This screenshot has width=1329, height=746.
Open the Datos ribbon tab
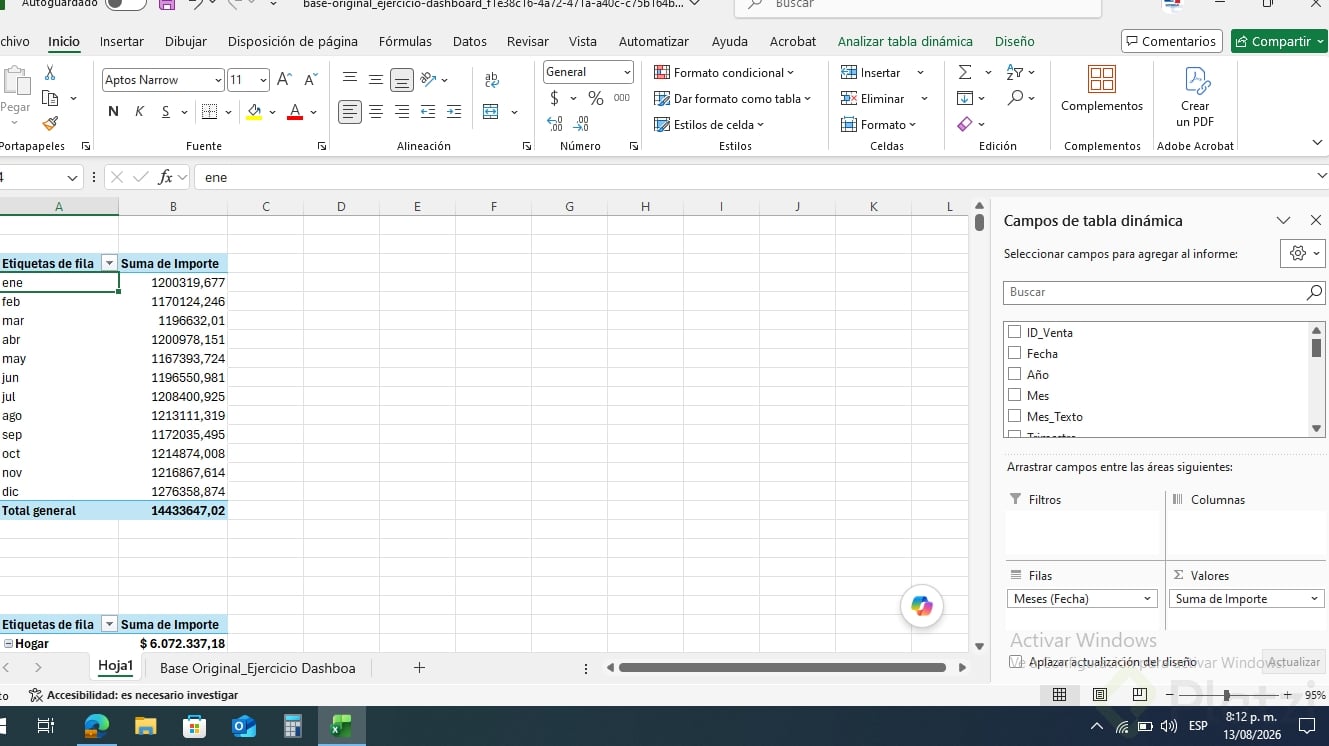(470, 41)
